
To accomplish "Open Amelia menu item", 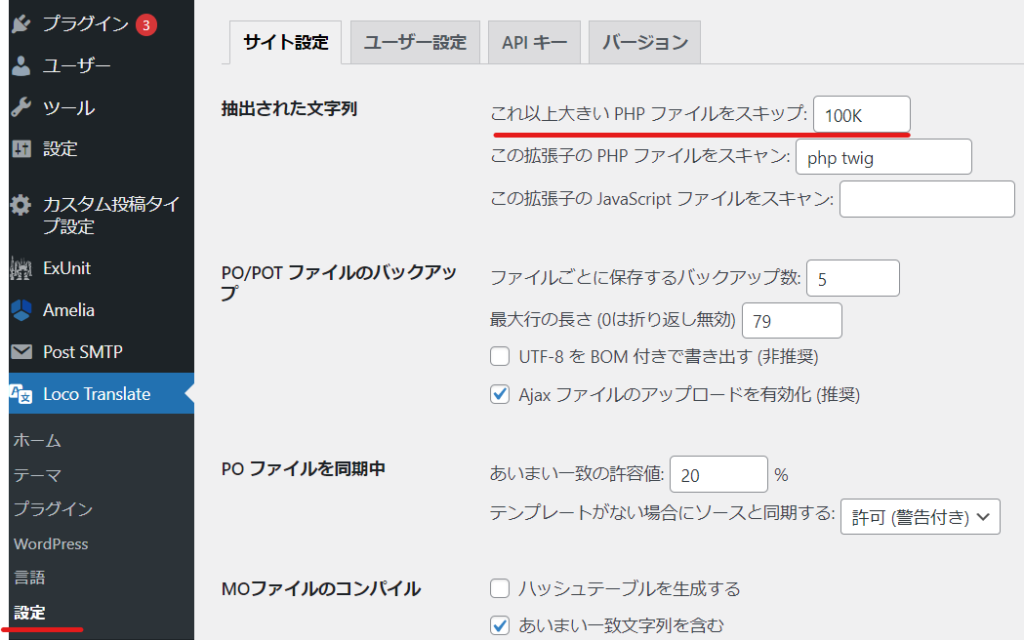I will [69, 310].
